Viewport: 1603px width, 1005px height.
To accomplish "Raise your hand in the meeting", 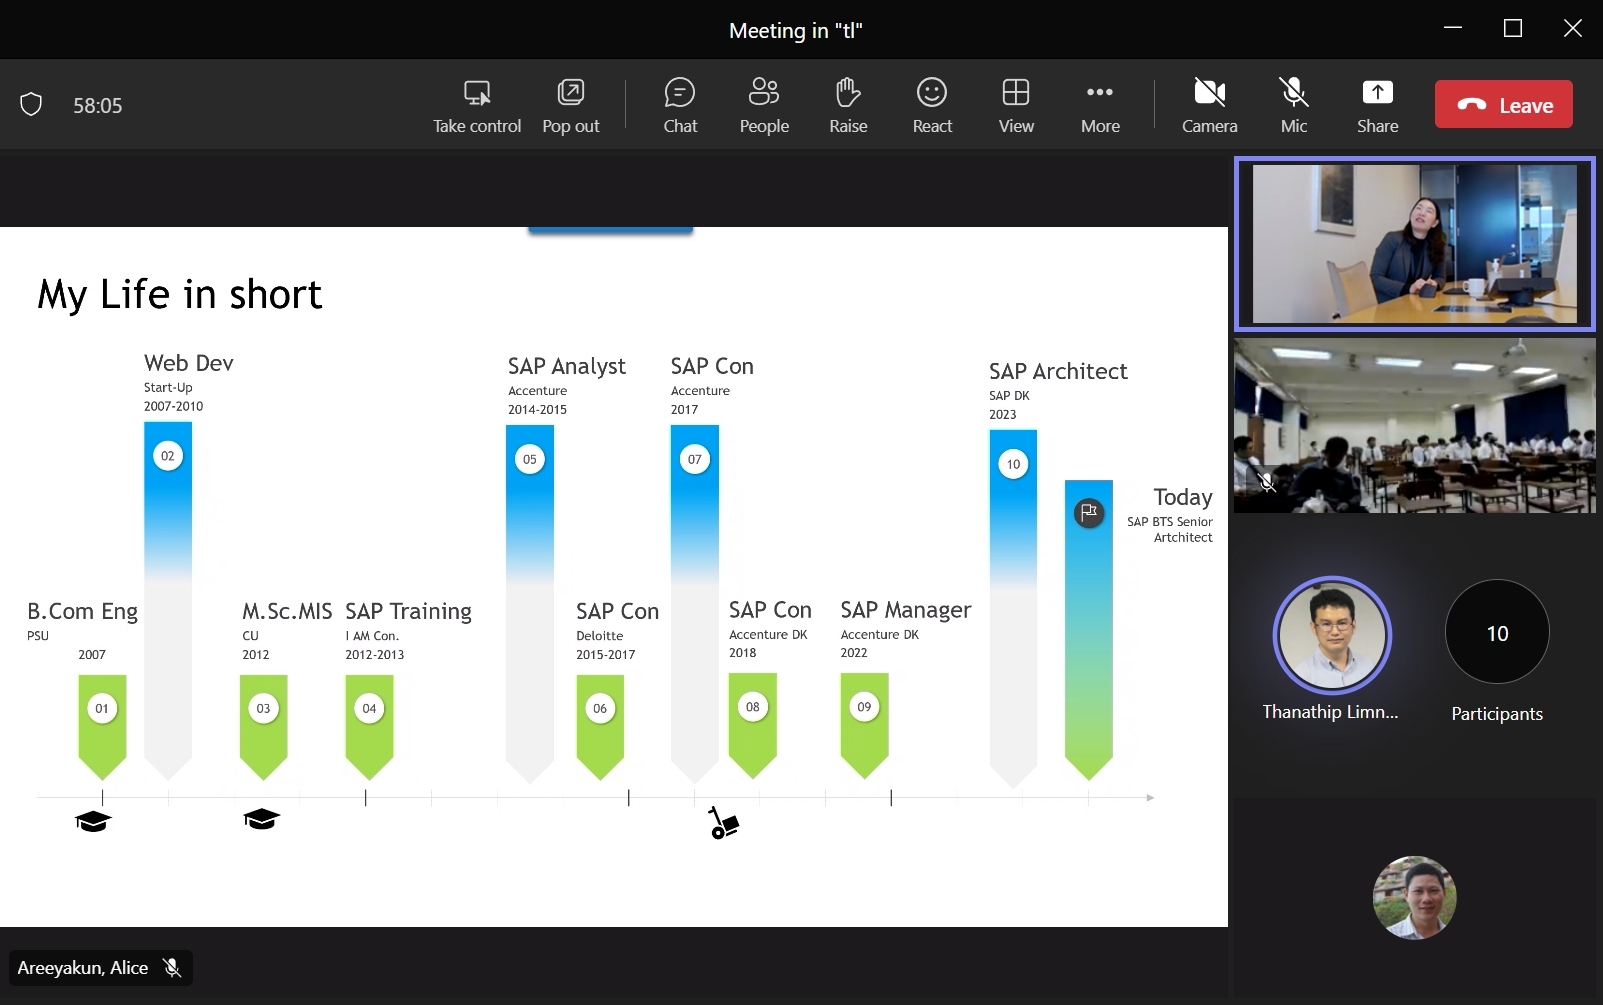I will pos(848,105).
